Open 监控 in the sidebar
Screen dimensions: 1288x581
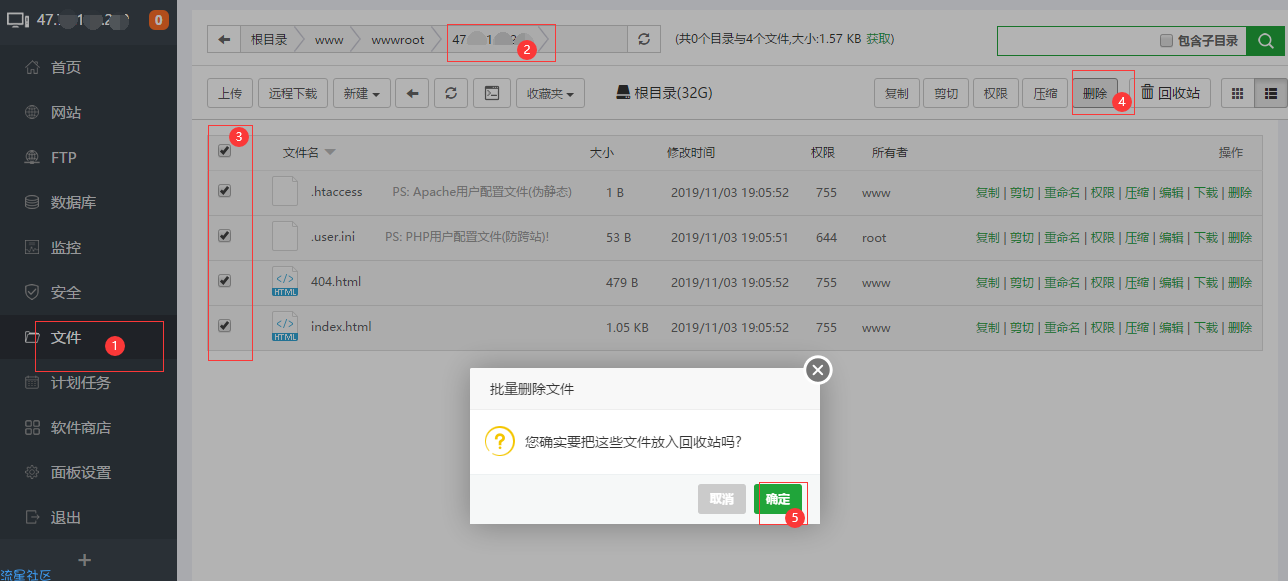(66, 247)
